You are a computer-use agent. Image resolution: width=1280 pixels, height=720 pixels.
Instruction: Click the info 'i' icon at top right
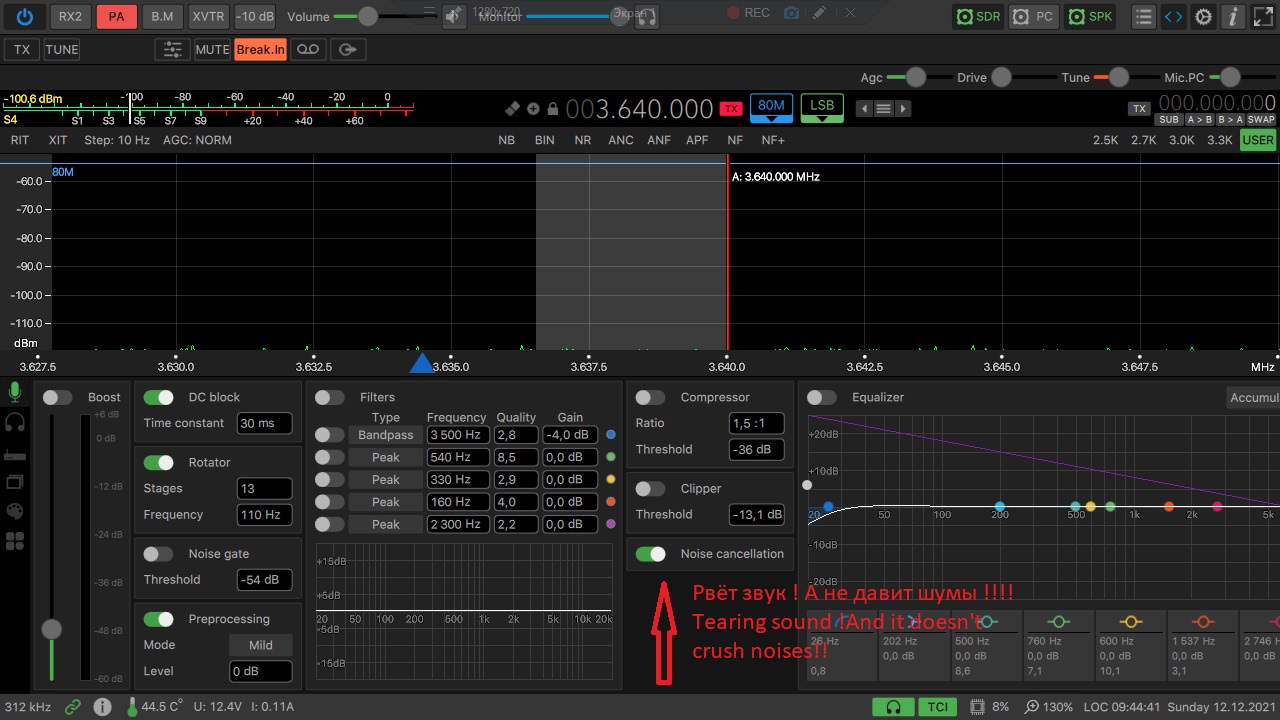tap(1233, 17)
